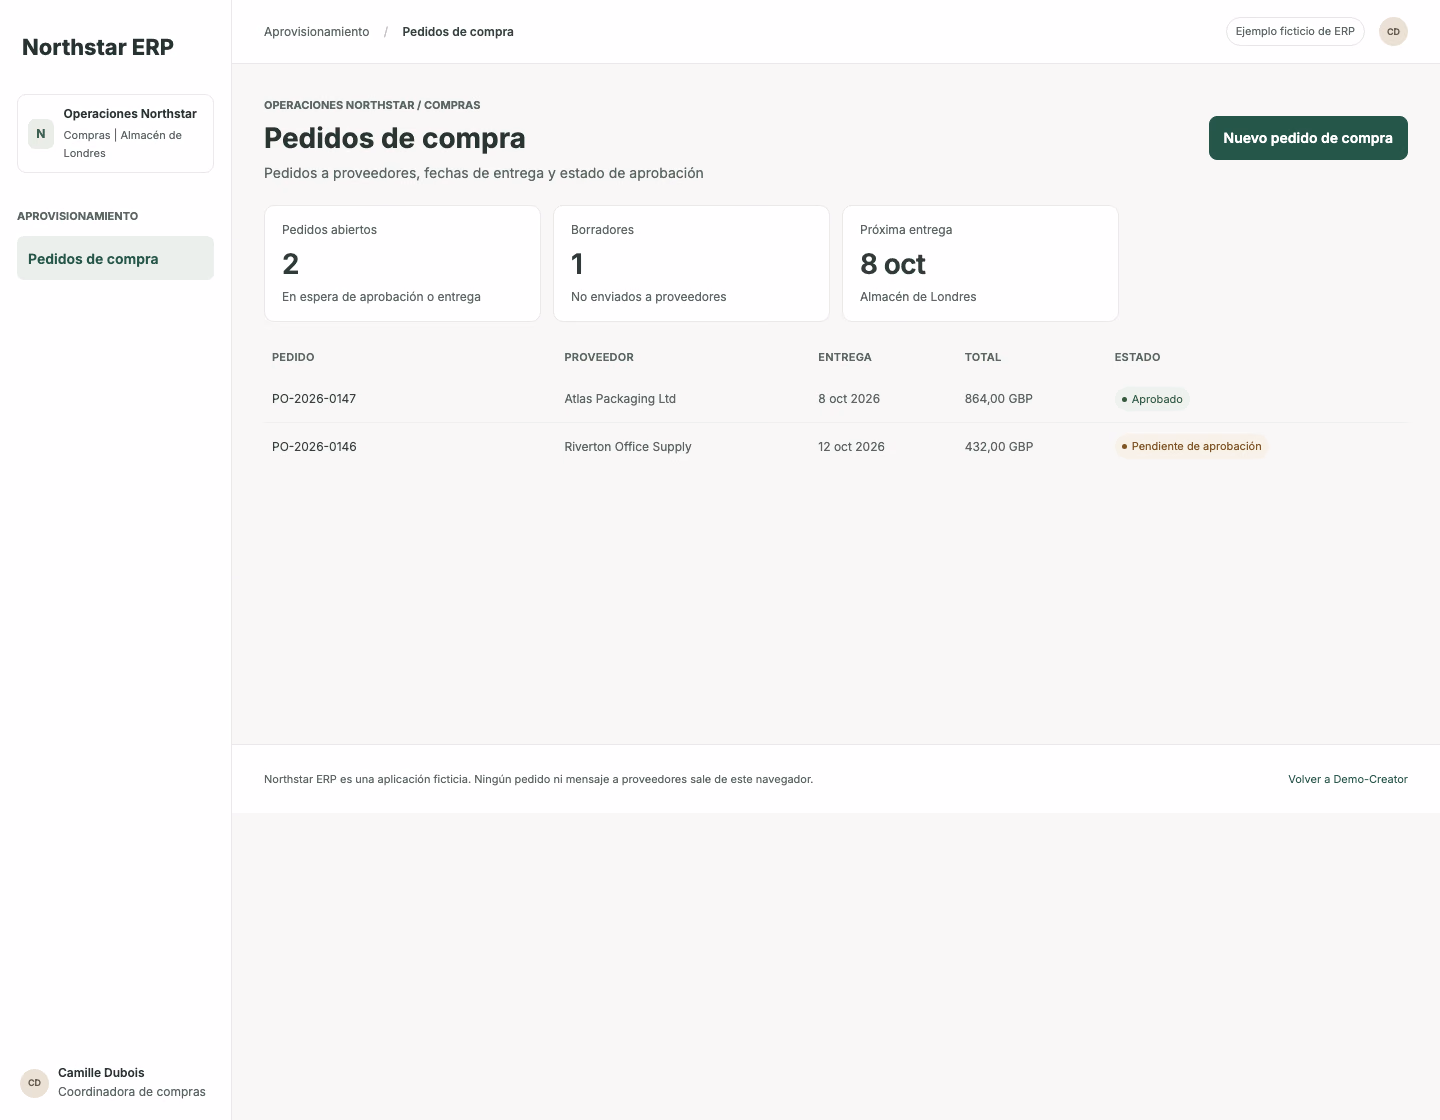Click the PEDIDO column header
The height and width of the screenshot is (1120, 1440).
[x=293, y=357]
